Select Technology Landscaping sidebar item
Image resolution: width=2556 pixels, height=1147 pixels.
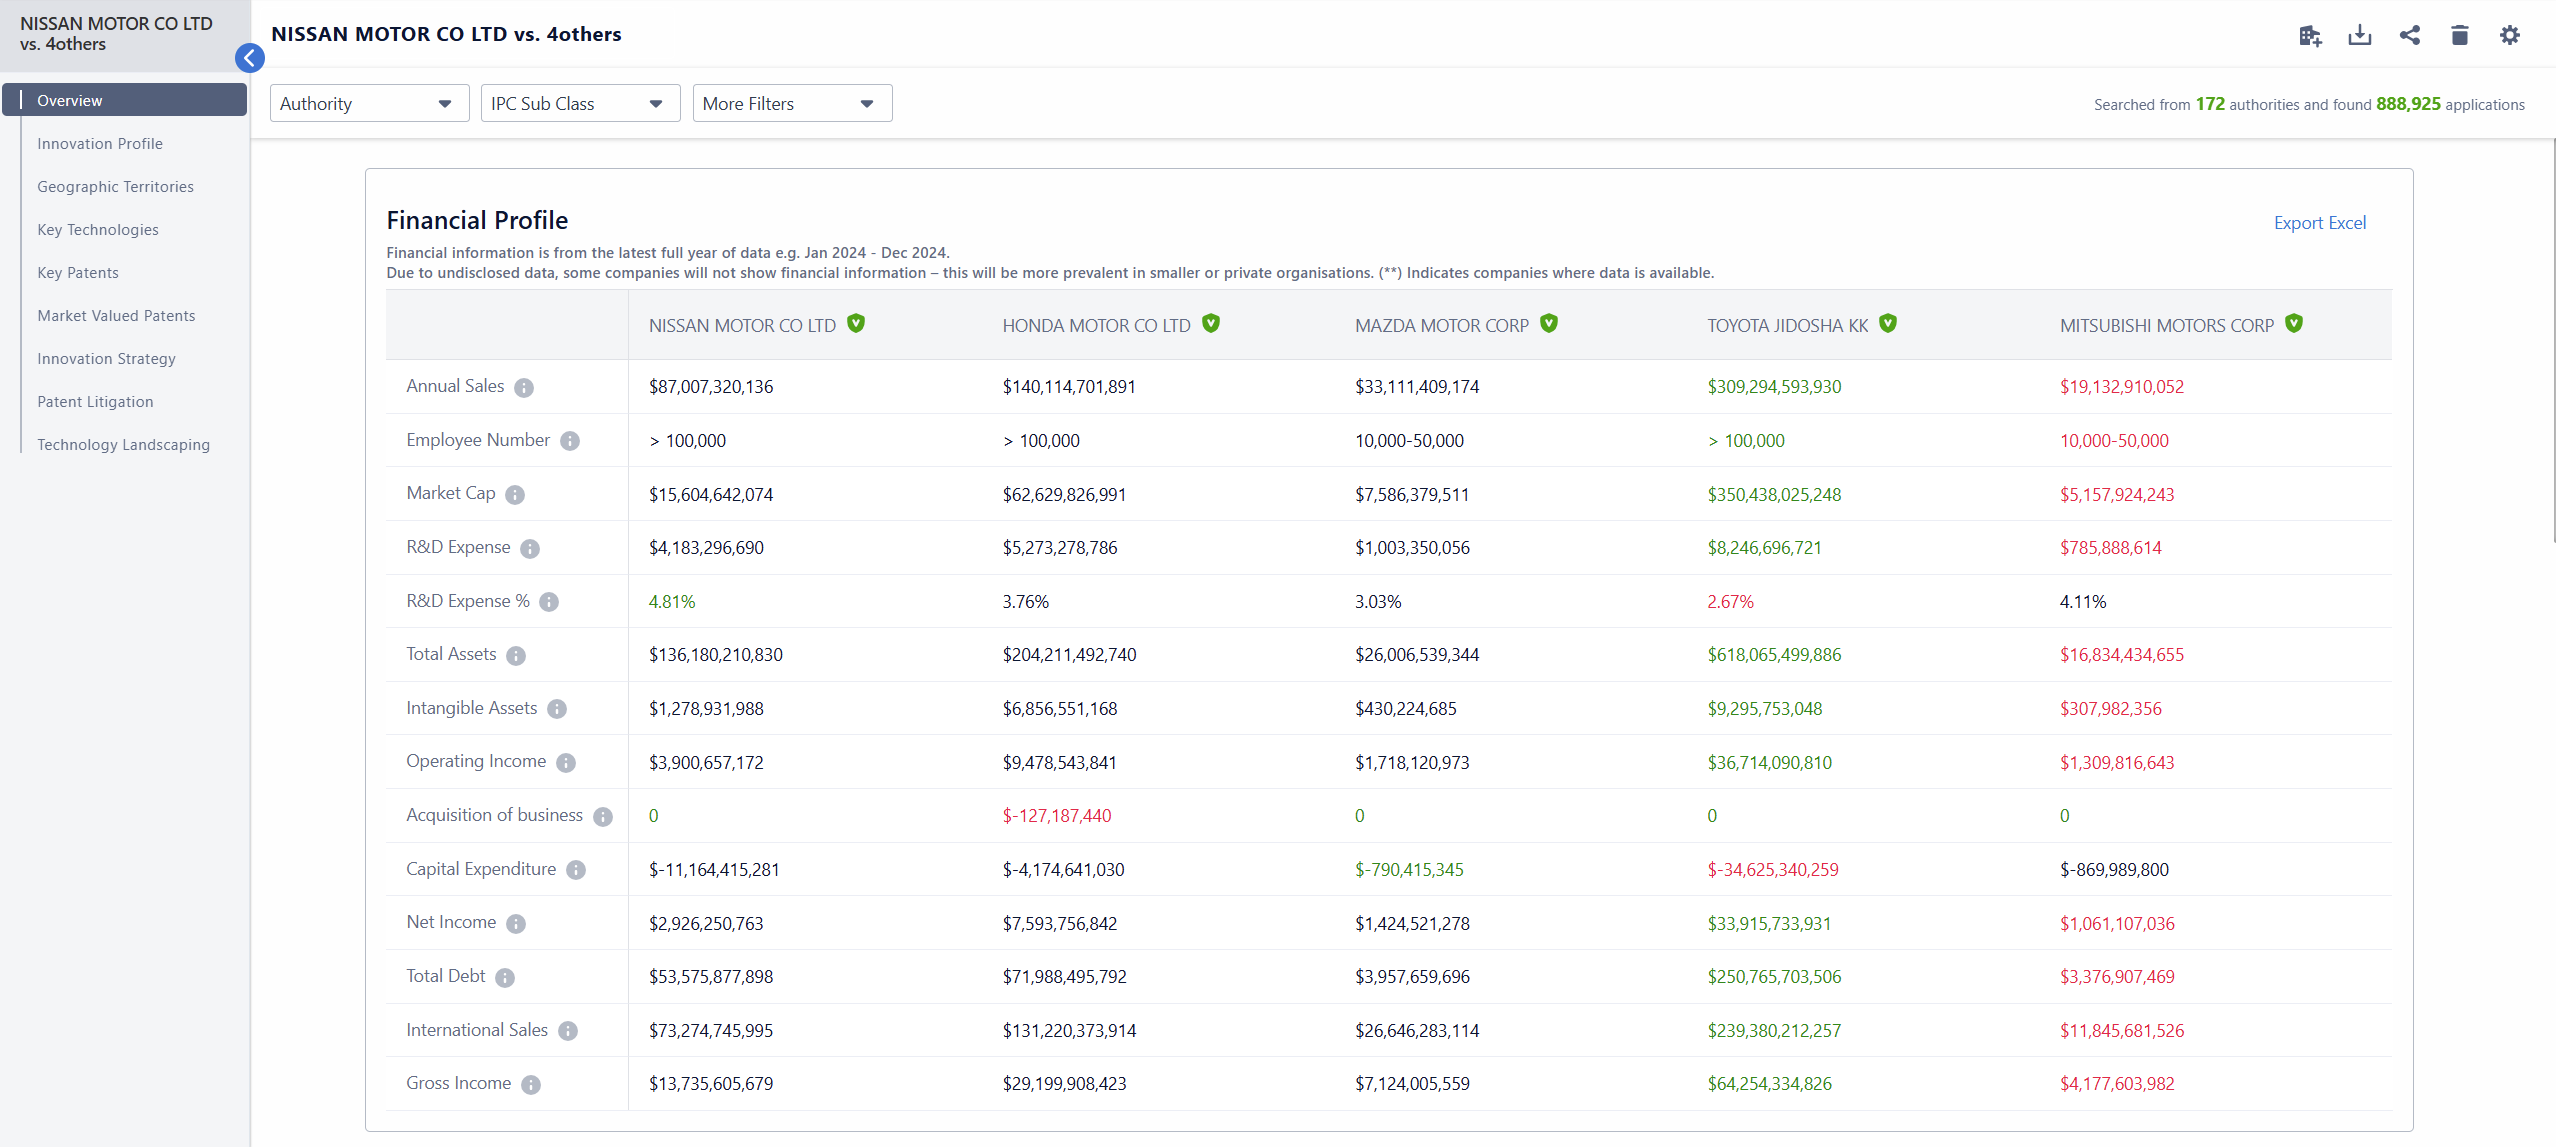[123, 445]
